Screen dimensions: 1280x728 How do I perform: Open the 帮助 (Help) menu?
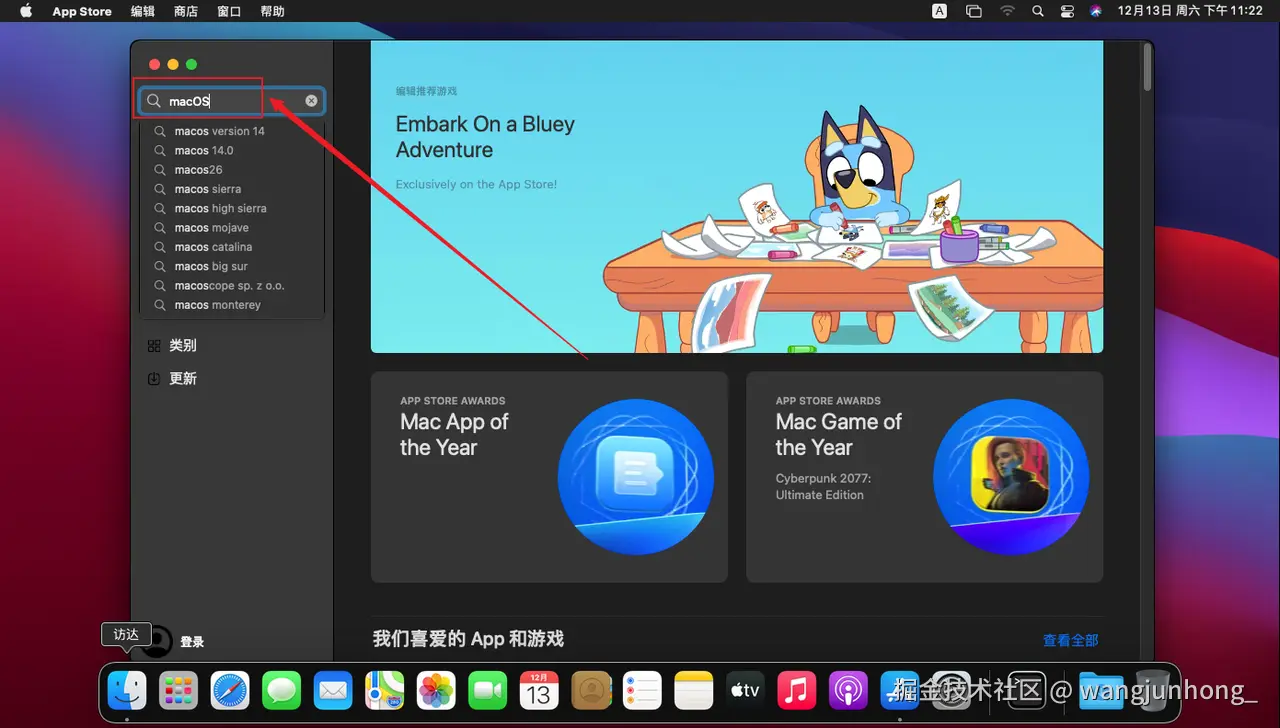click(272, 11)
